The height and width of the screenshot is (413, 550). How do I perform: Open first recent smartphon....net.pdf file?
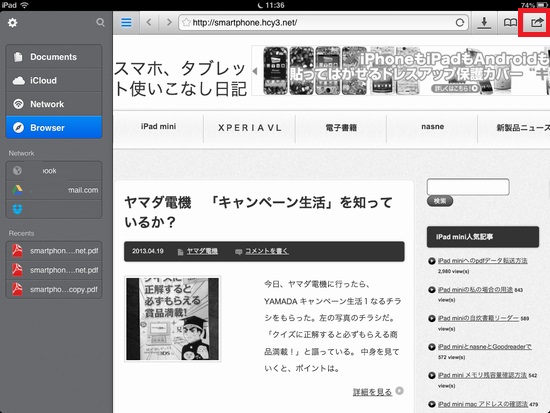click(54, 251)
